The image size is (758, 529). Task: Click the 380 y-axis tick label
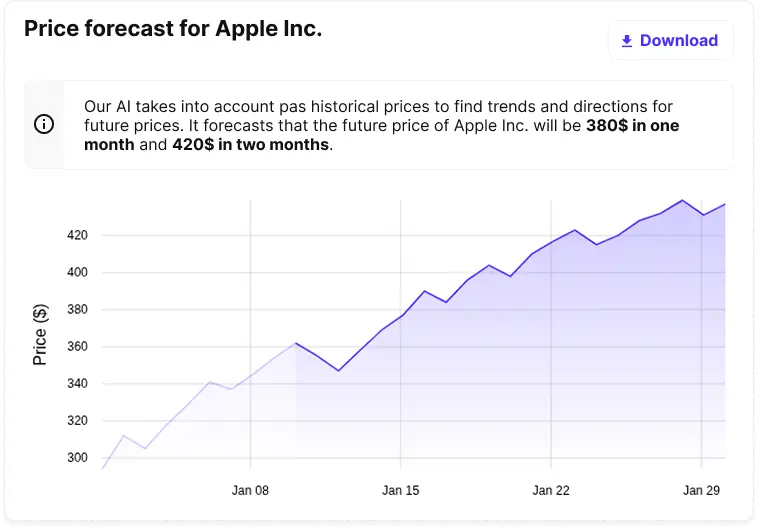(x=78, y=310)
